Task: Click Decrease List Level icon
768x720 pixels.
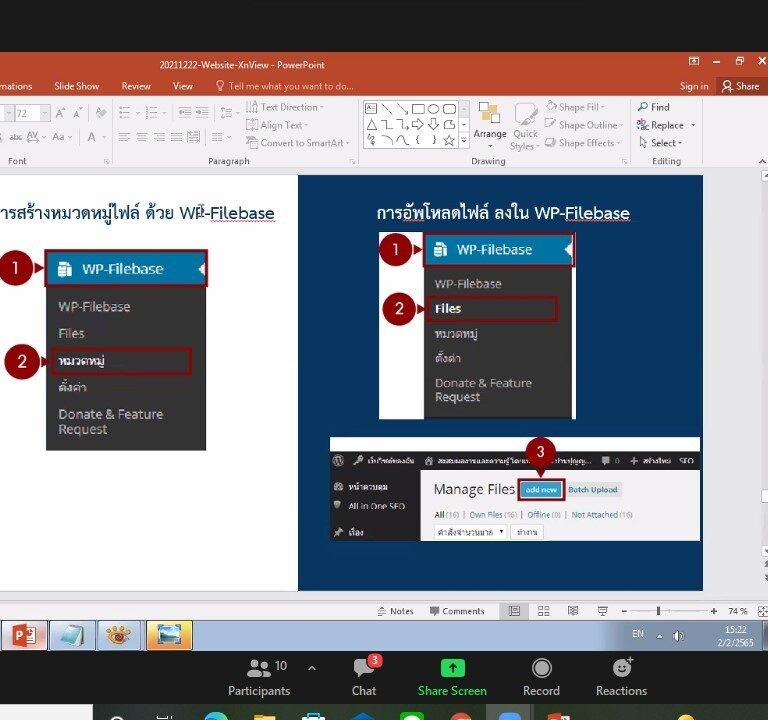Action: coord(185,113)
